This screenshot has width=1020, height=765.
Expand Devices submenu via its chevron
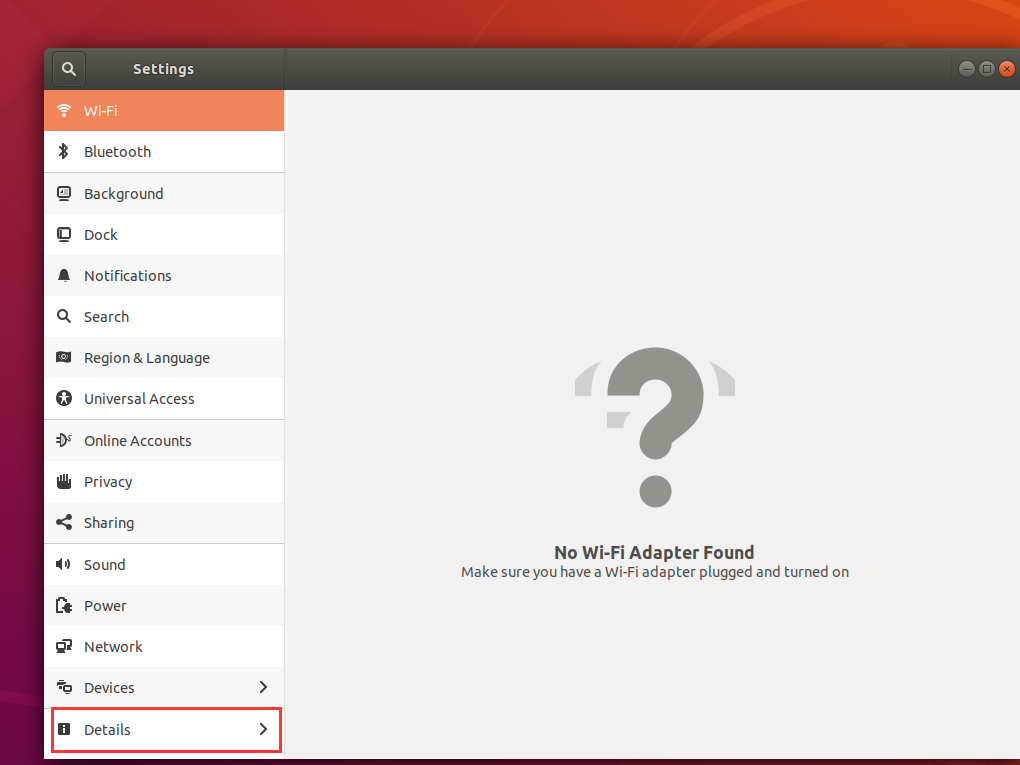[x=263, y=687]
